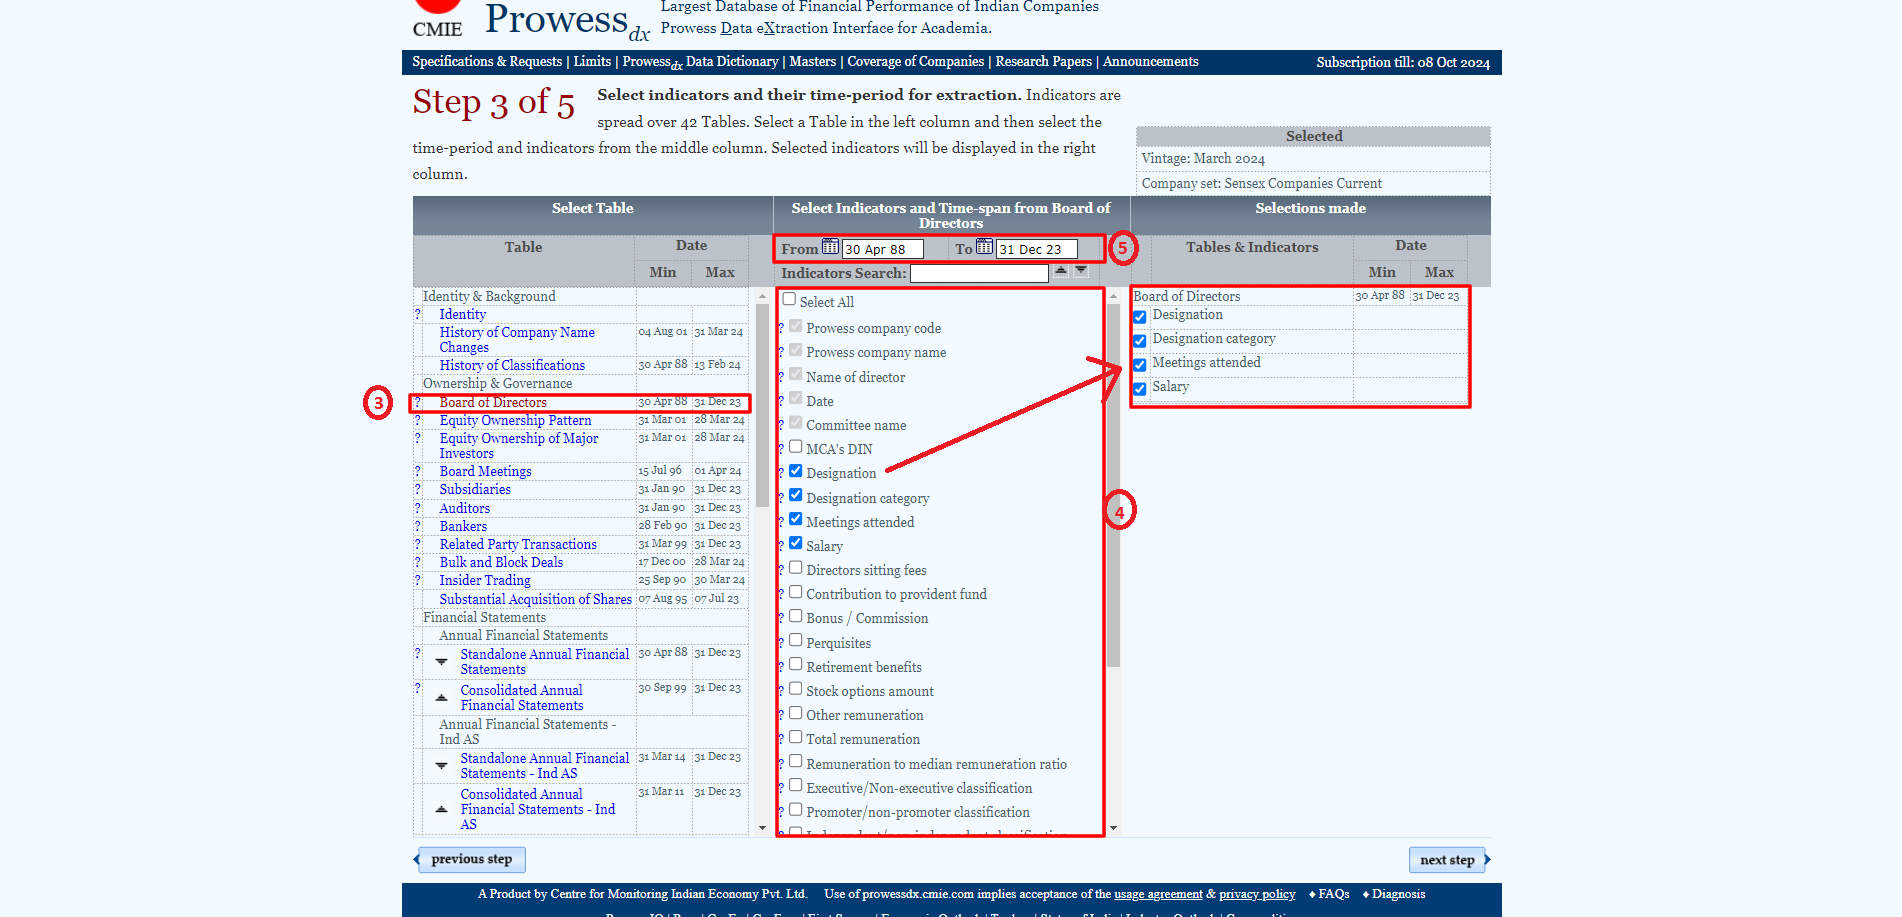Click the Select Table list scrollbar thumb
Viewport: 1902px width, 917px height.
point(762,405)
